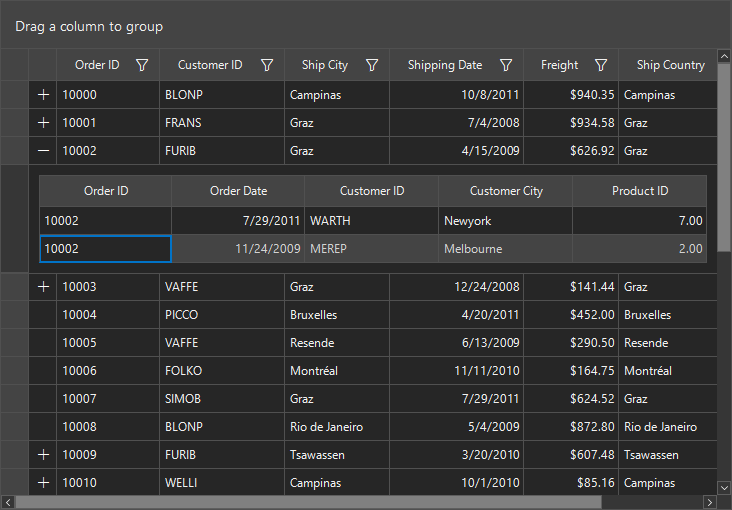Select the $940.35 freight cell
This screenshot has width=732, height=510.
(x=571, y=95)
